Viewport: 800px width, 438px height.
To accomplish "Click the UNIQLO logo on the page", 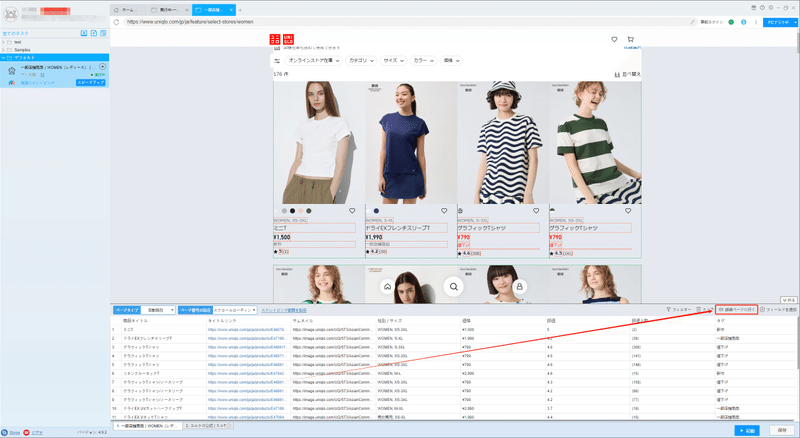I will [282, 39].
